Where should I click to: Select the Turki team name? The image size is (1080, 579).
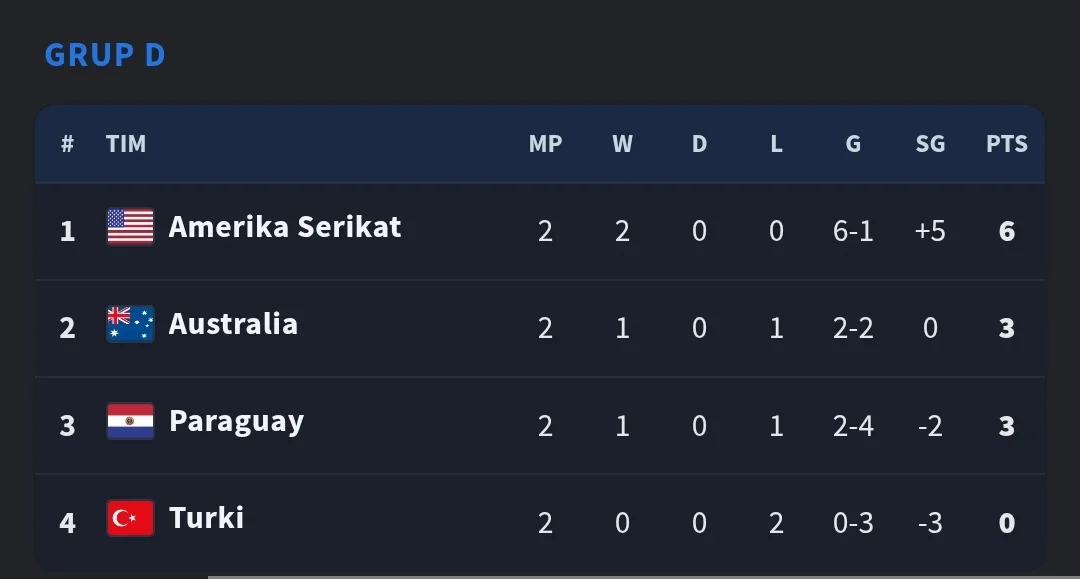(206, 518)
